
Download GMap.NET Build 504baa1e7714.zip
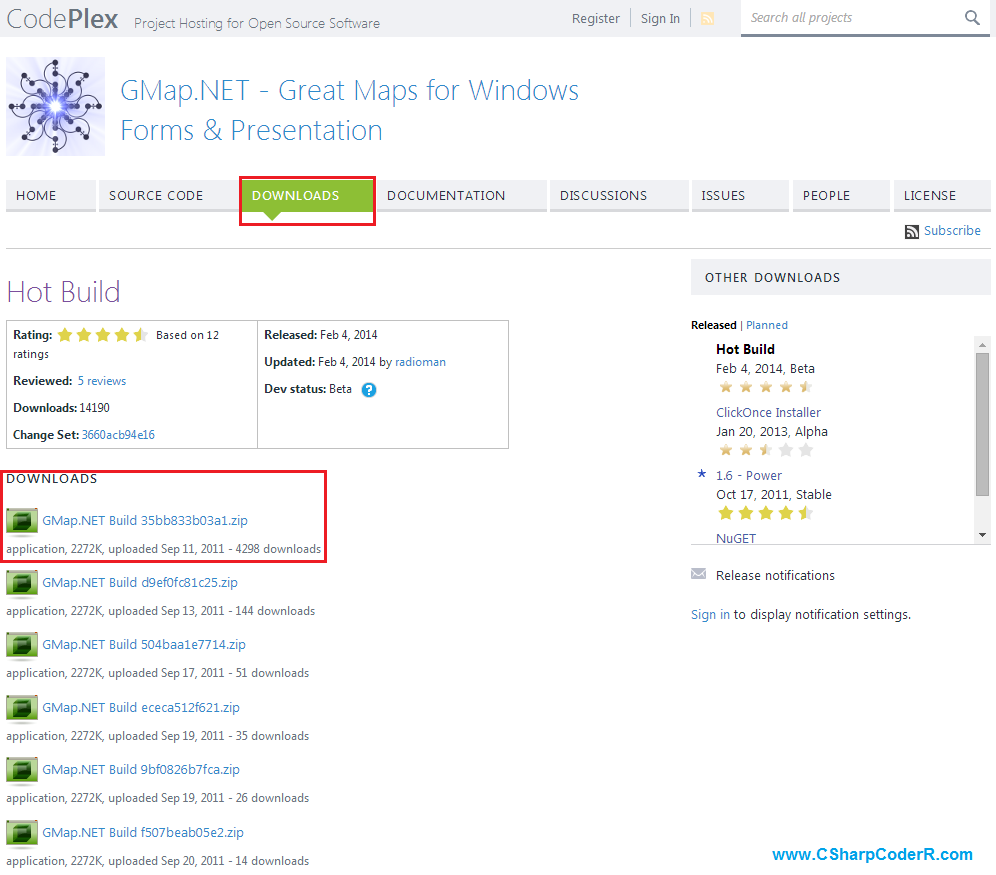click(144, 645)
